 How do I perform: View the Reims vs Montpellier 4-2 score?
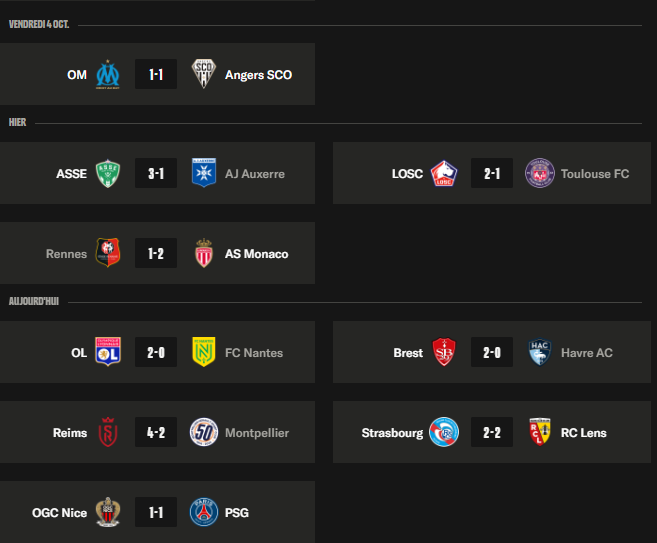click(x=156, y=432)
